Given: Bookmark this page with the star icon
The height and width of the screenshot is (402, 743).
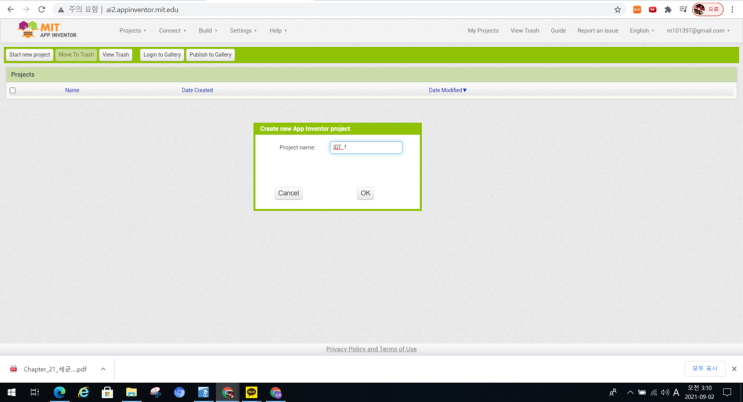Looking at the screenshot, I should [617, 9].
